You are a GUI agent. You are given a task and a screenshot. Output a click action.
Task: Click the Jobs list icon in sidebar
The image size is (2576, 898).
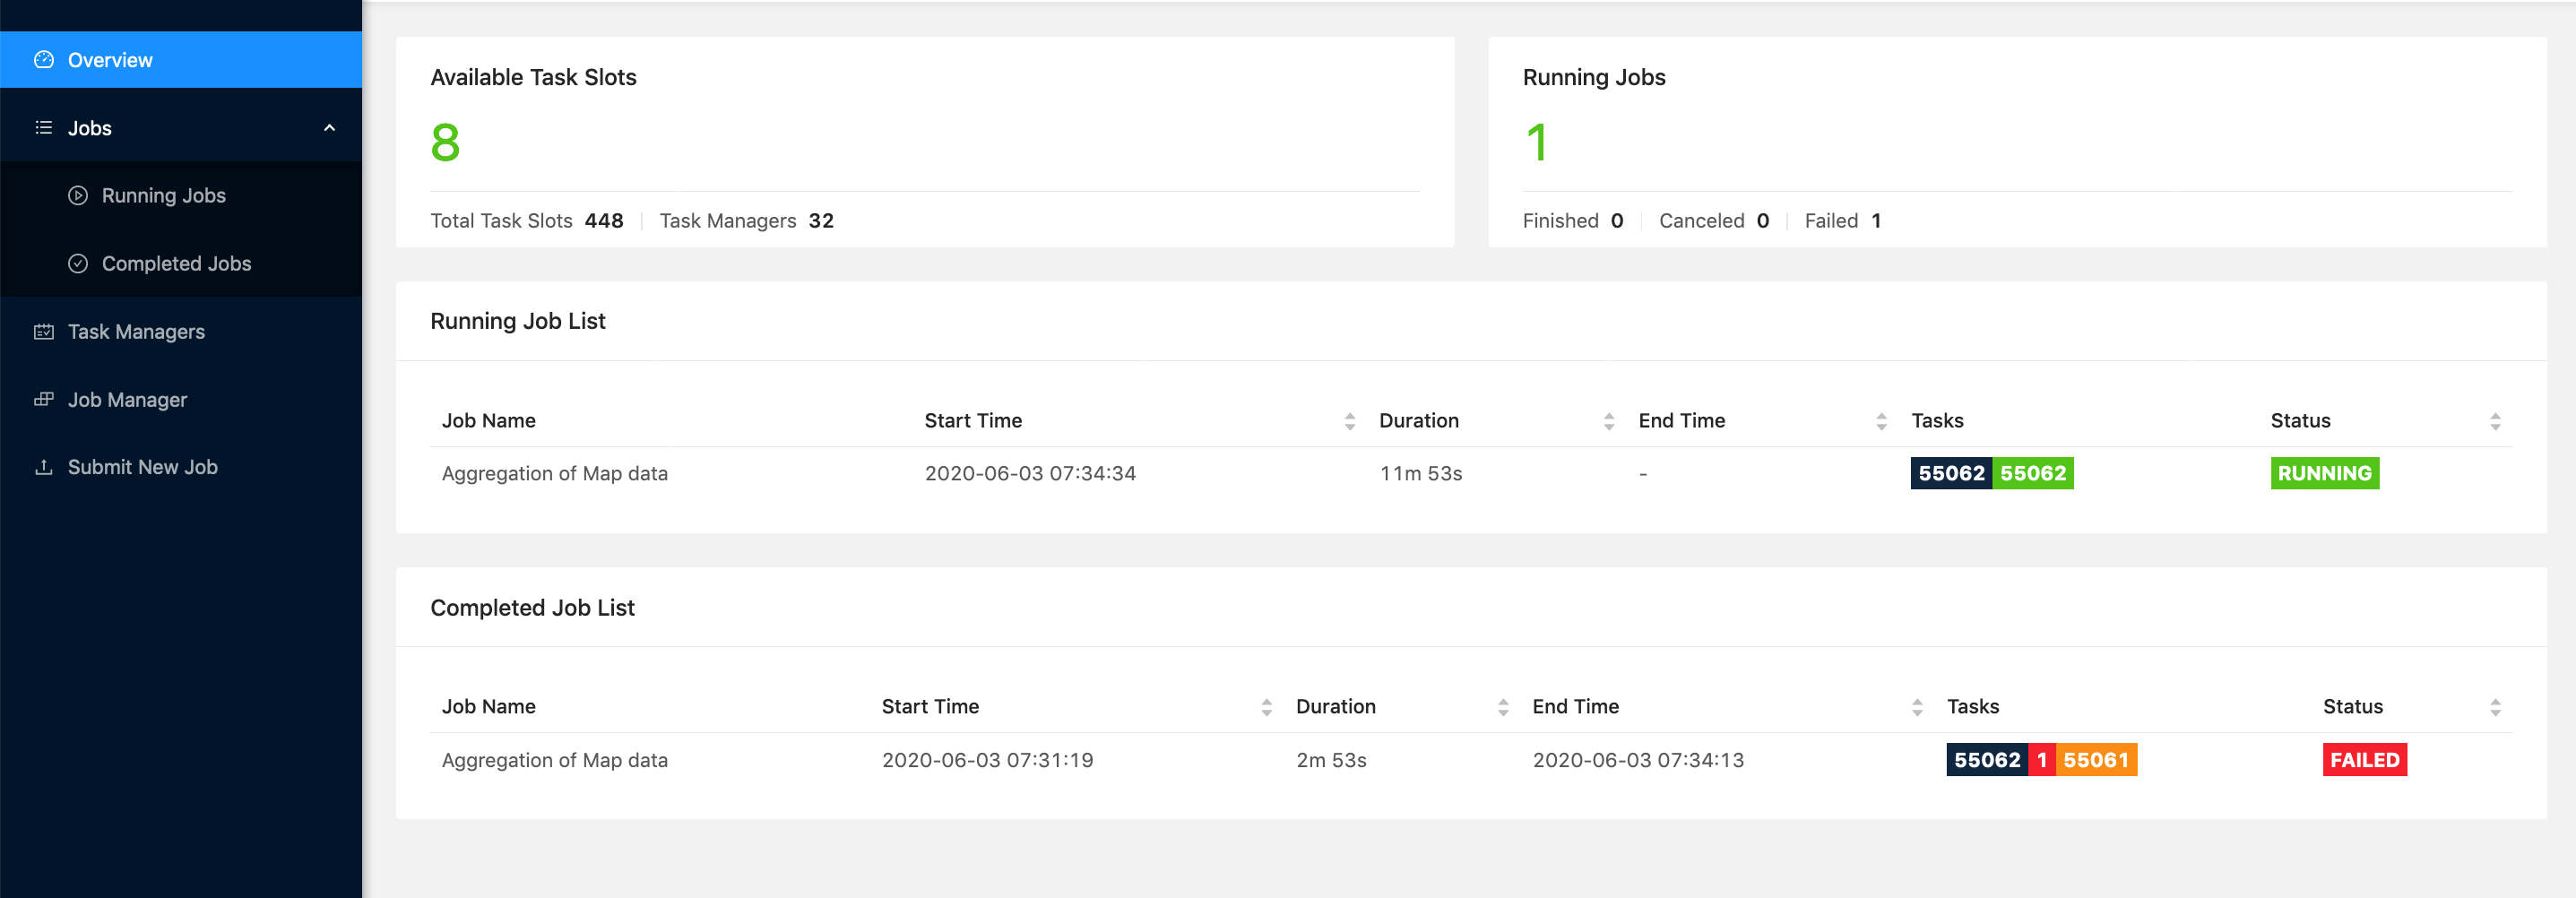[44, 128]
